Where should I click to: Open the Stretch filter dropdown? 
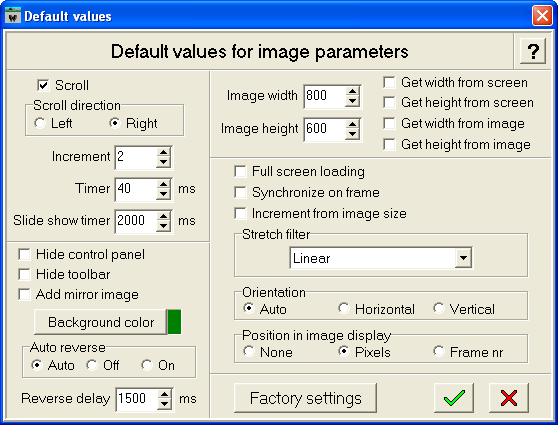463,258
